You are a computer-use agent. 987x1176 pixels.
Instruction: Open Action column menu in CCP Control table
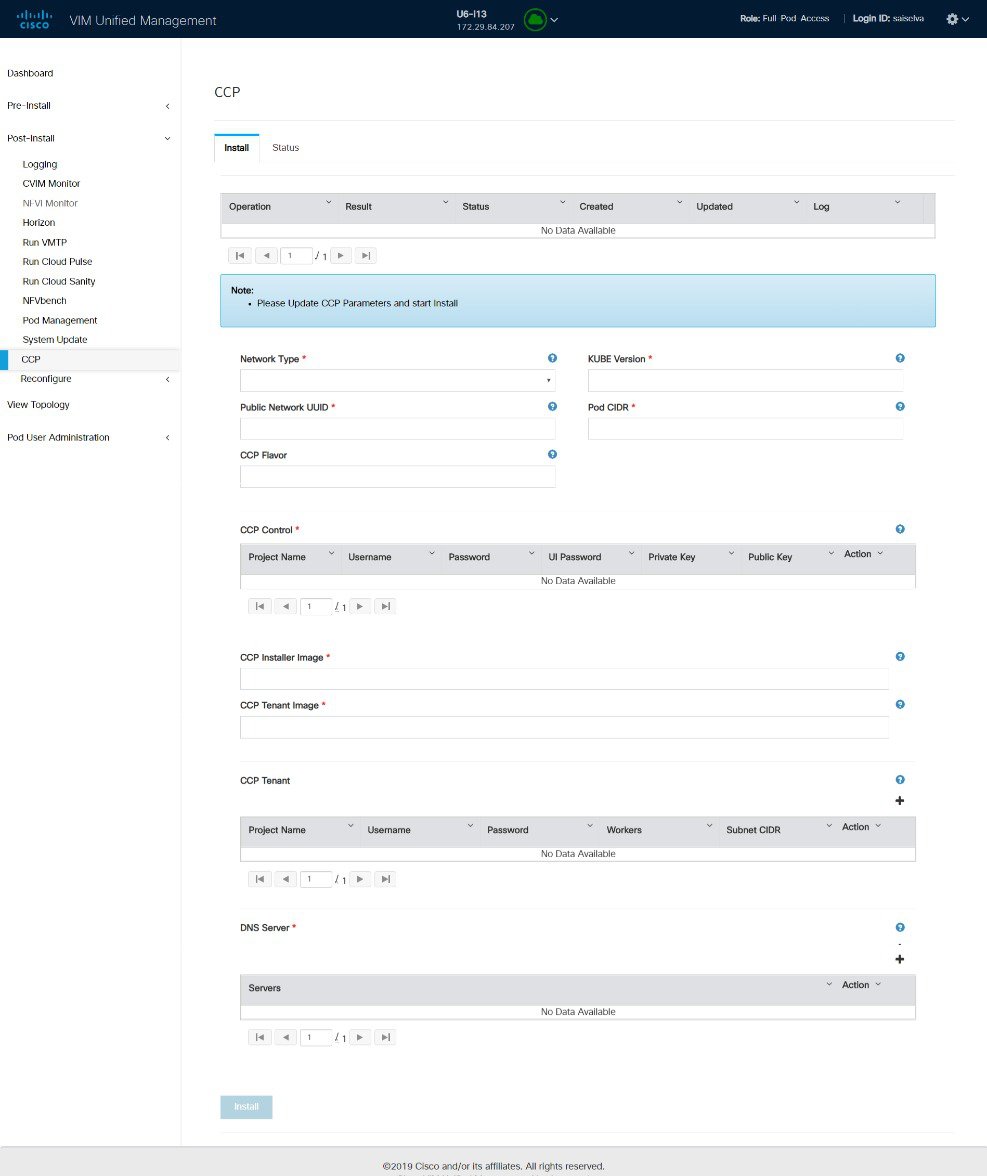point(880,554)
